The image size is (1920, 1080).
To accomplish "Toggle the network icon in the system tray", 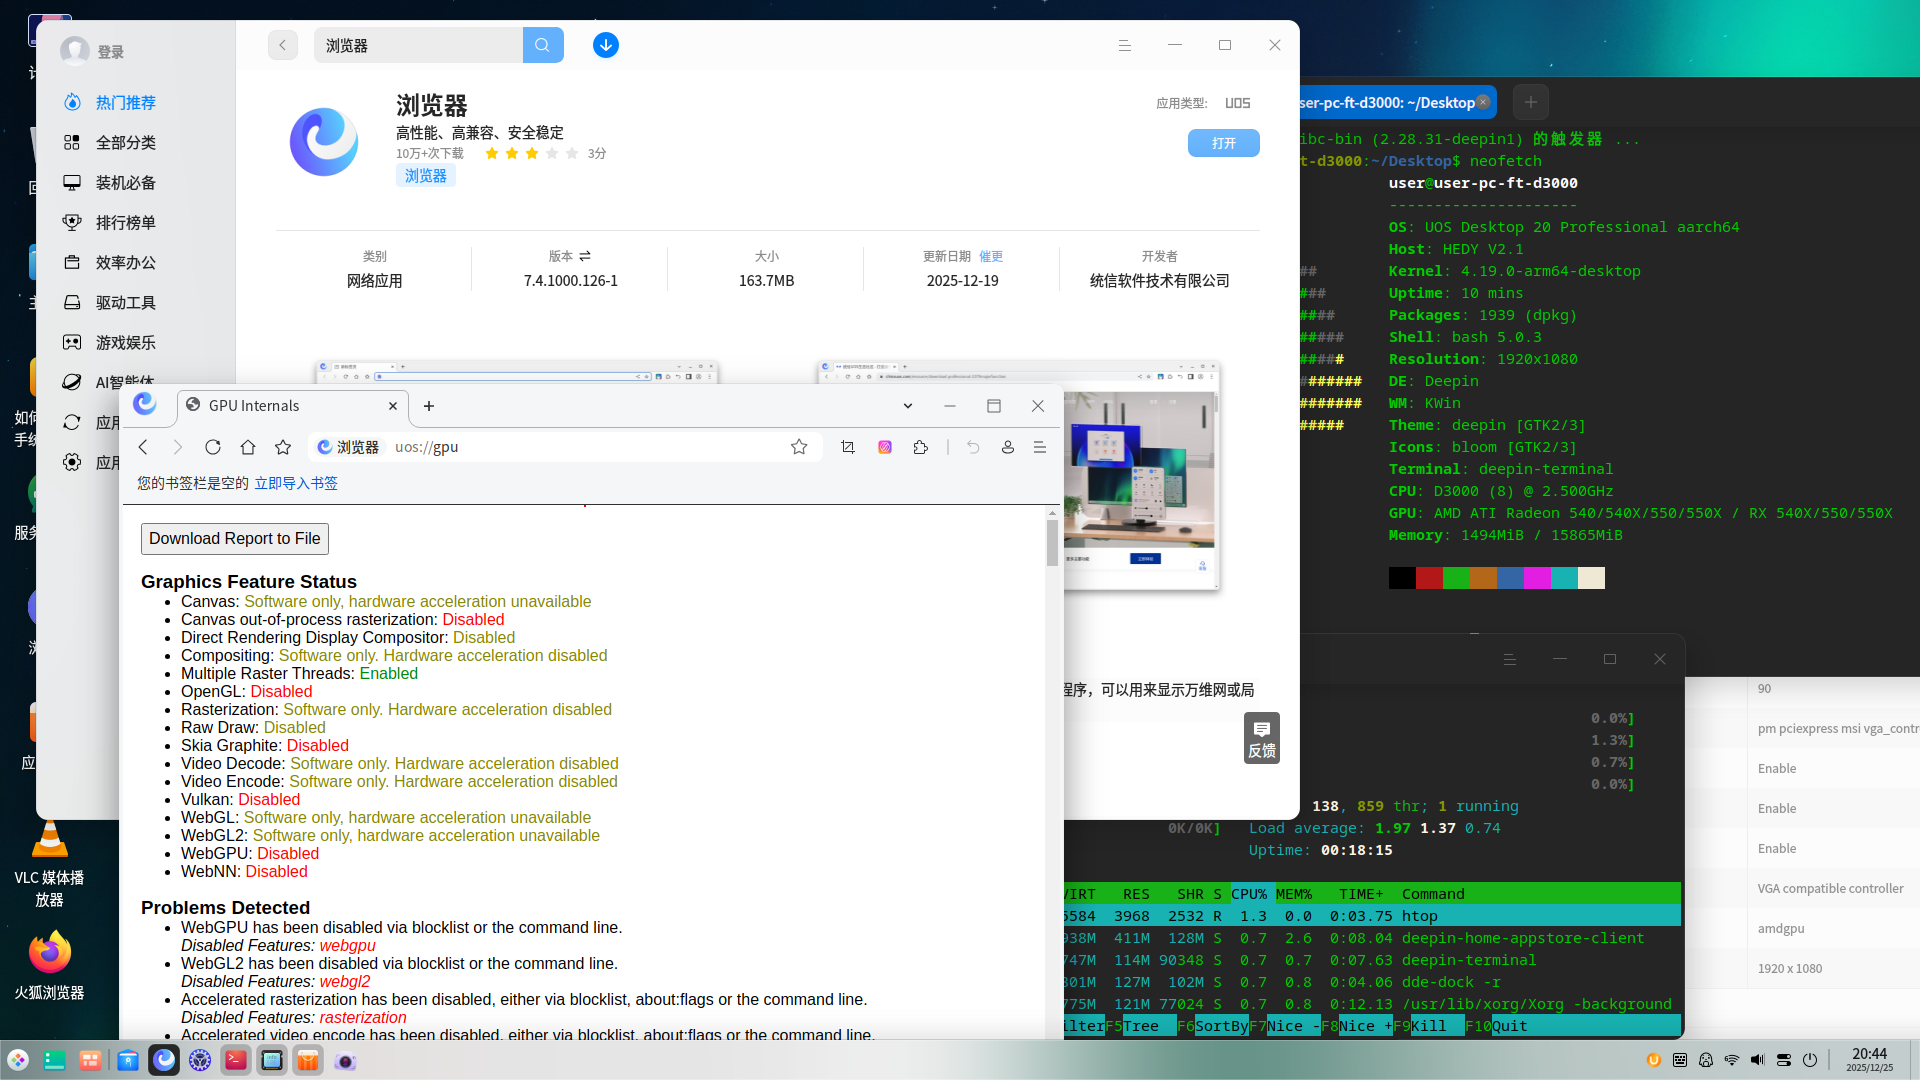I will click(1731, 1060).
